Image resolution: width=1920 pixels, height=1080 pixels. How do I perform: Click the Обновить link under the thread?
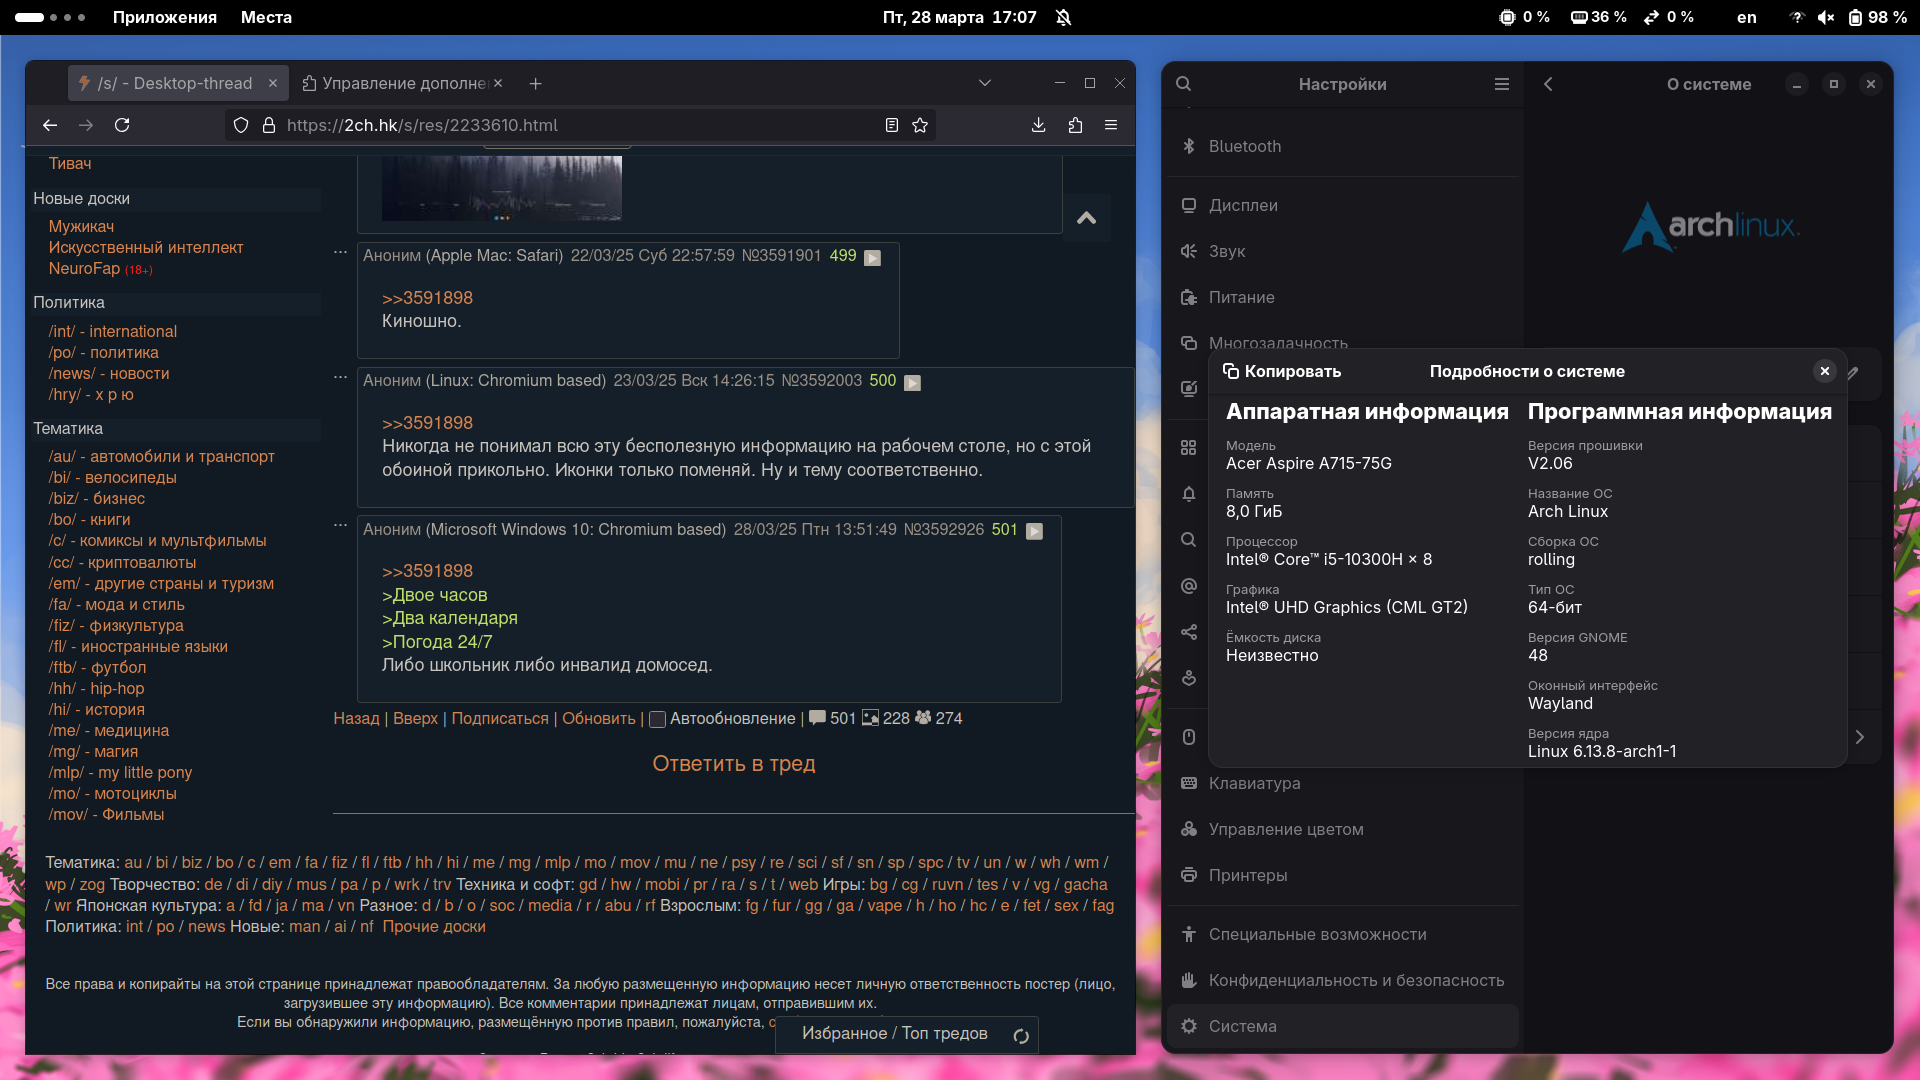599,719
